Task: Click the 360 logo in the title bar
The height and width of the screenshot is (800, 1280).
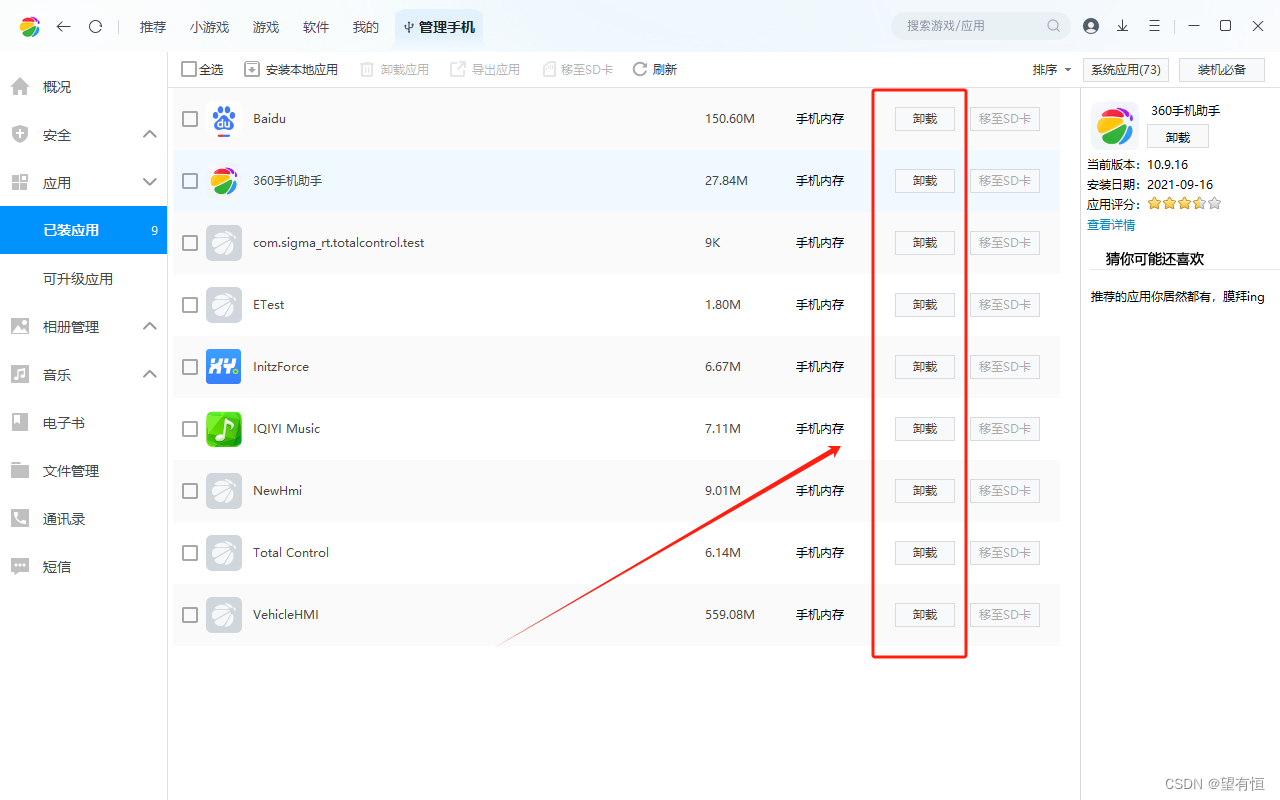Action: coord(30,27)
